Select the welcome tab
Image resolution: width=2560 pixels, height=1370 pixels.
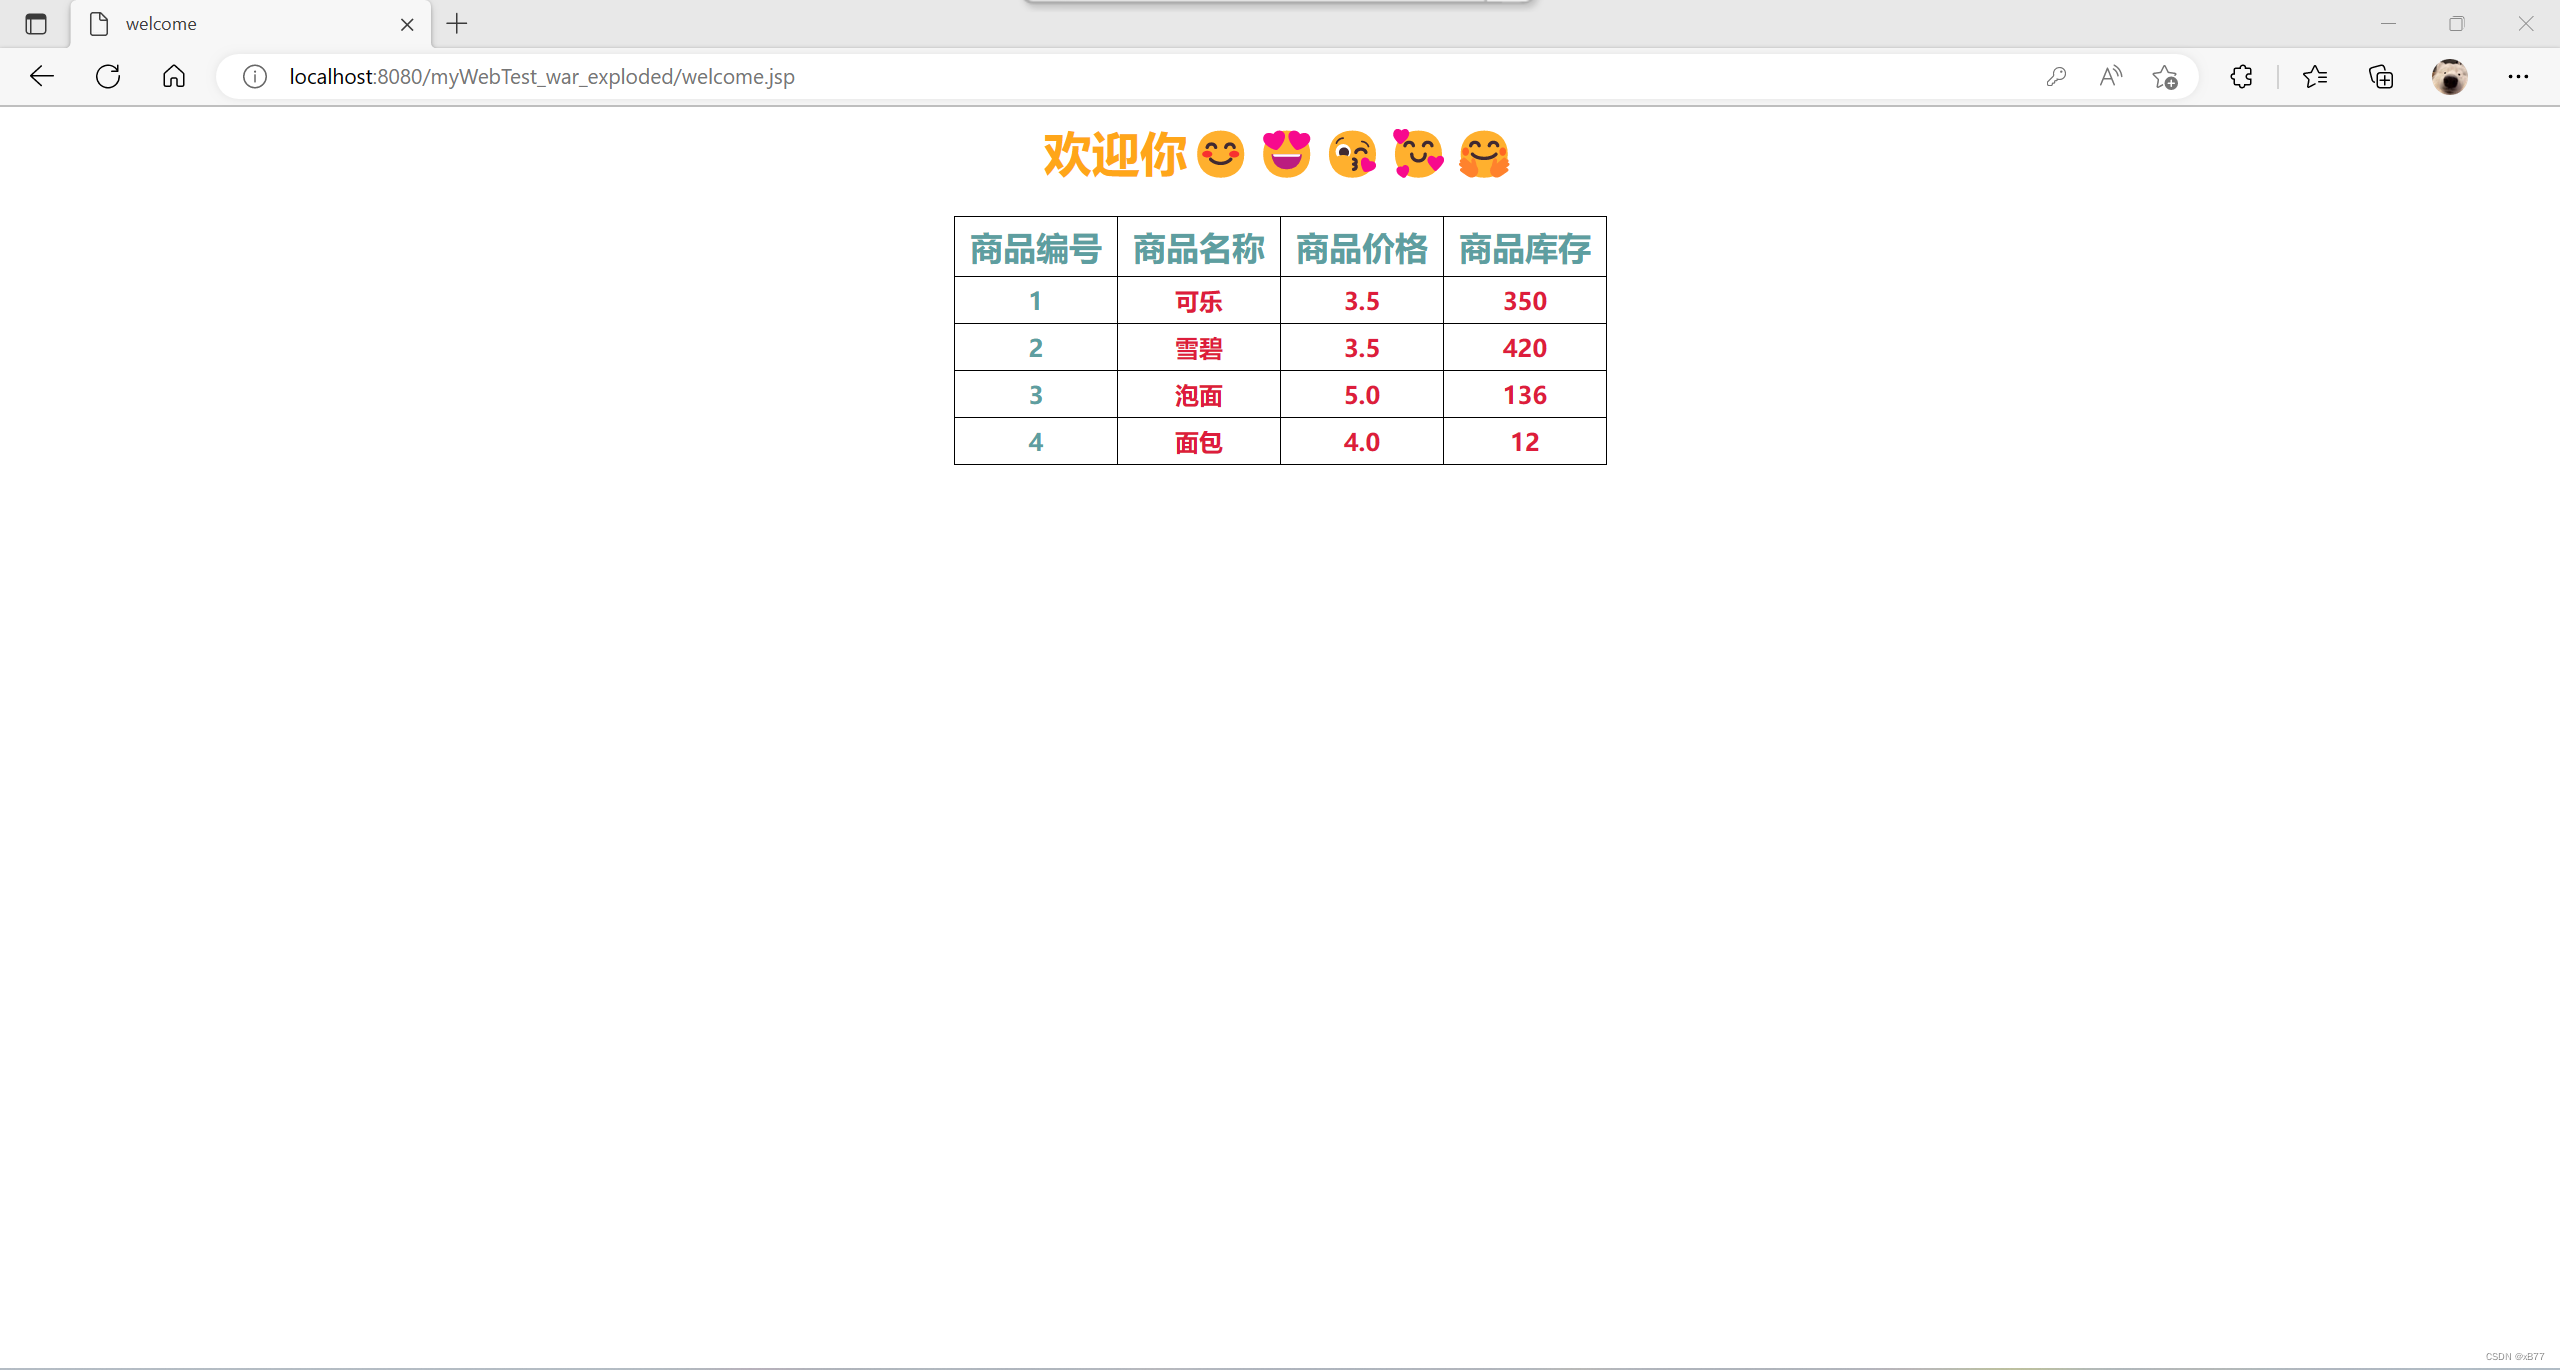pos(250,24)
